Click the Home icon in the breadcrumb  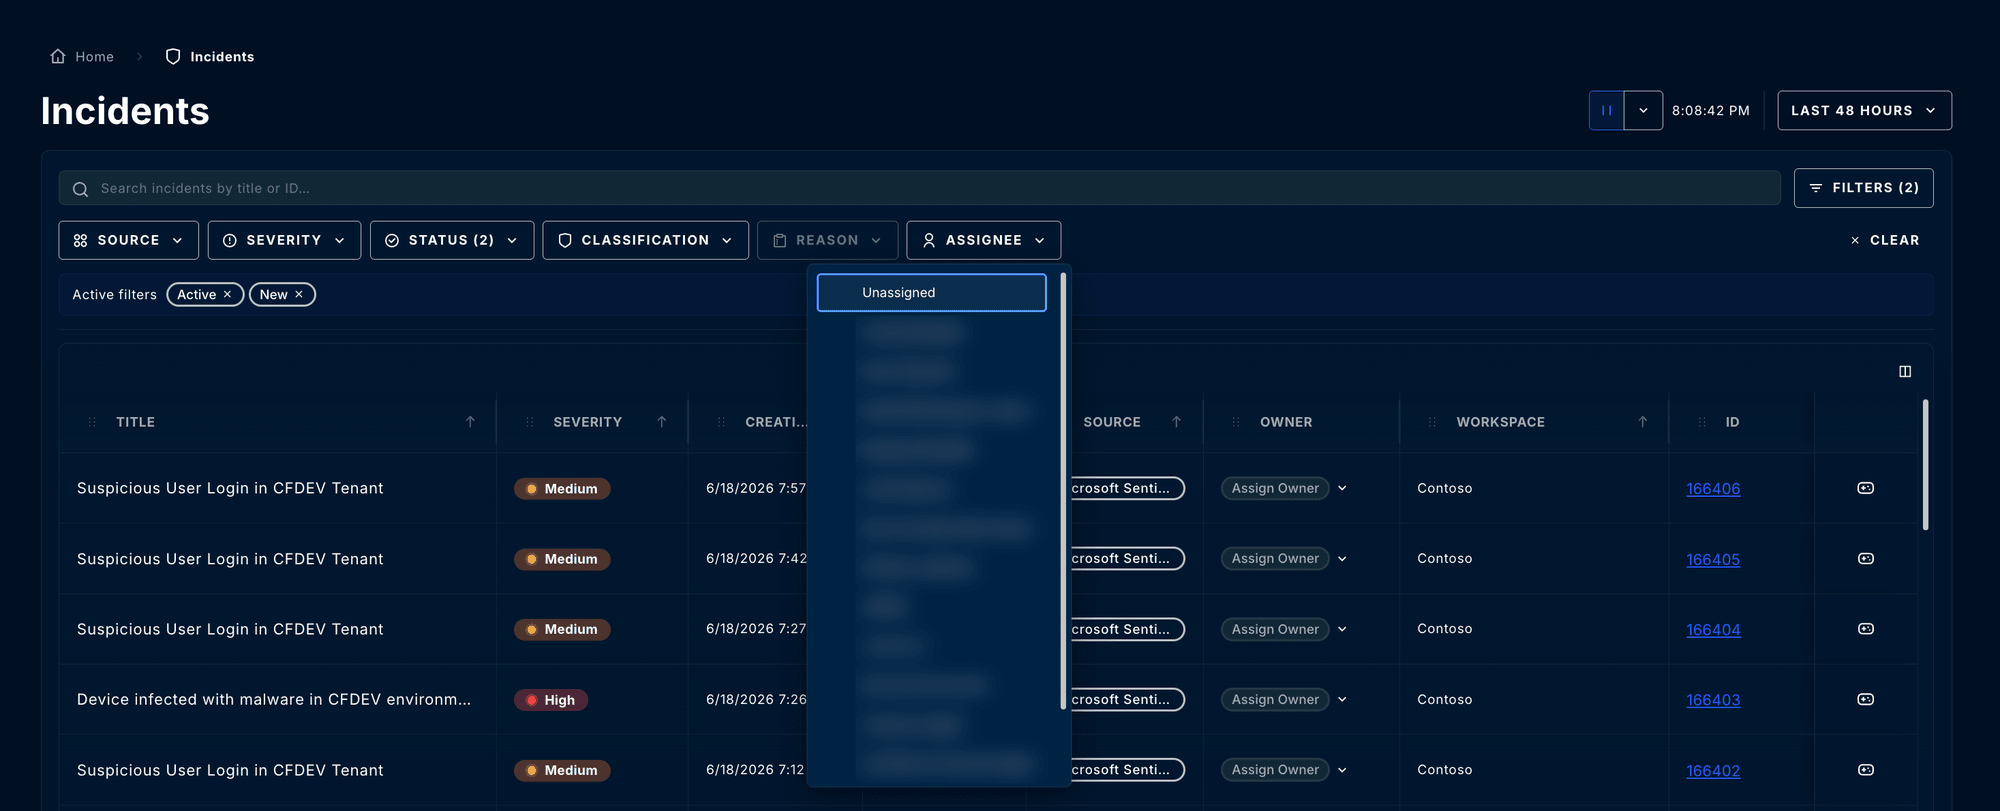tap(58, 56)
